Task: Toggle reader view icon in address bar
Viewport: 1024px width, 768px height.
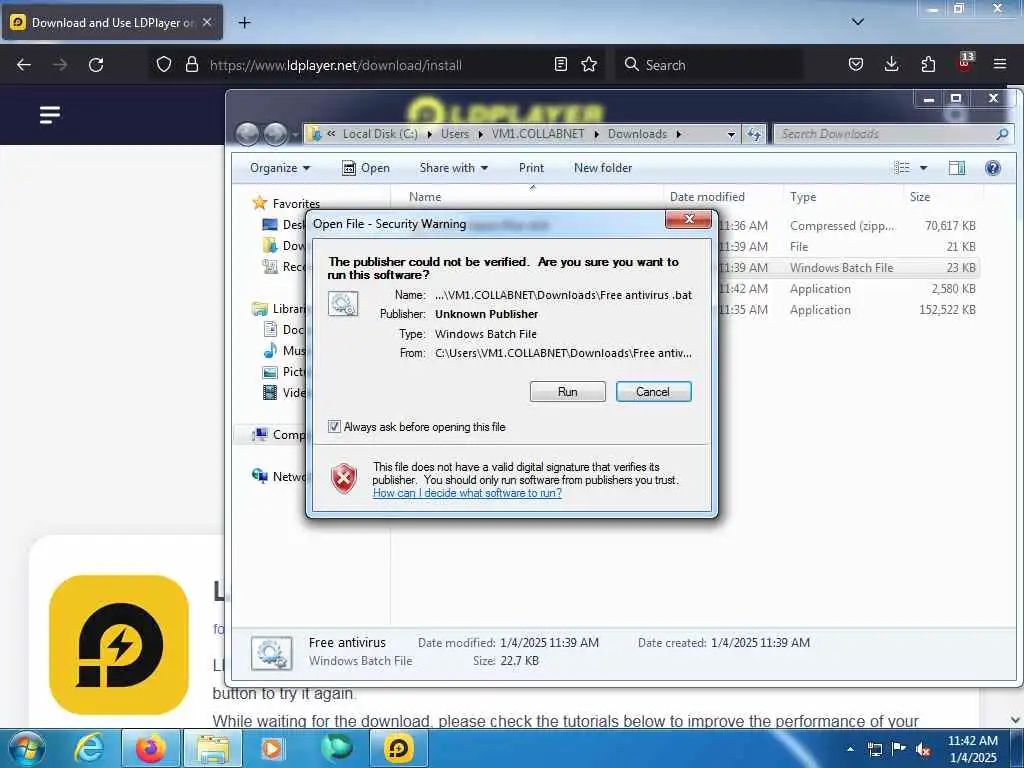Action: [x=560, y=64]
